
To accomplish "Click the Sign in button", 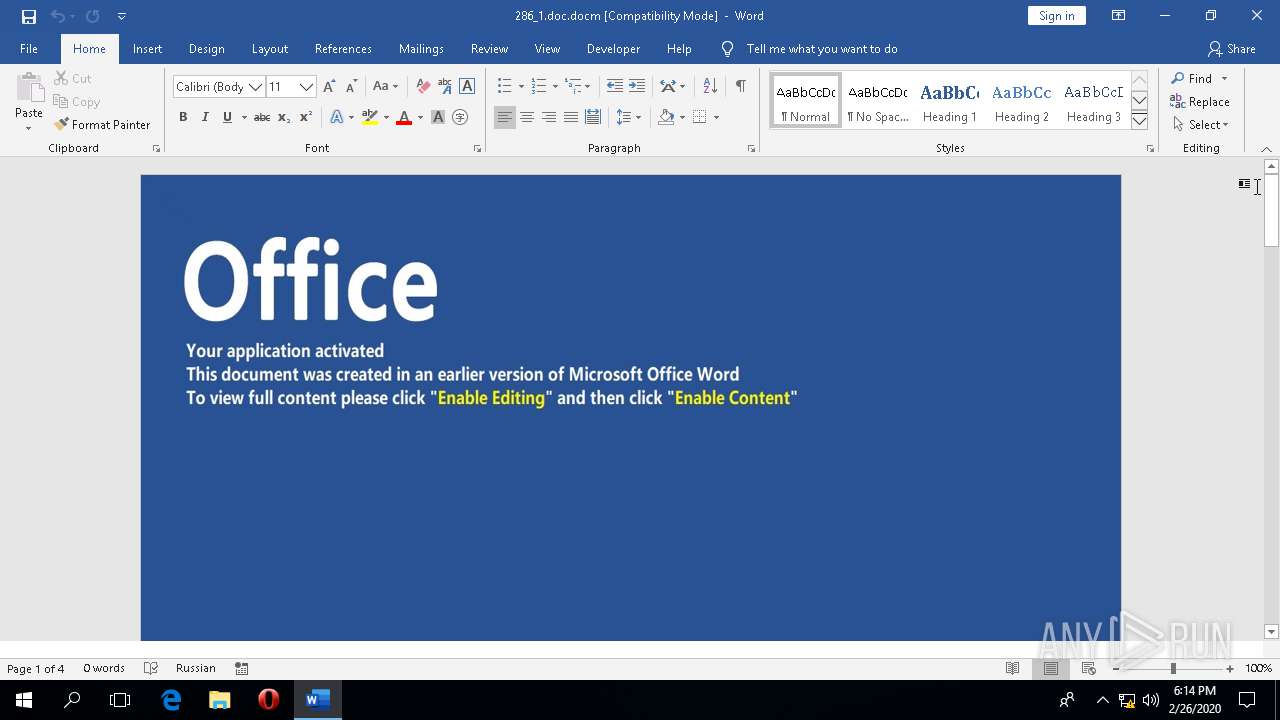I will [1056, 15].
